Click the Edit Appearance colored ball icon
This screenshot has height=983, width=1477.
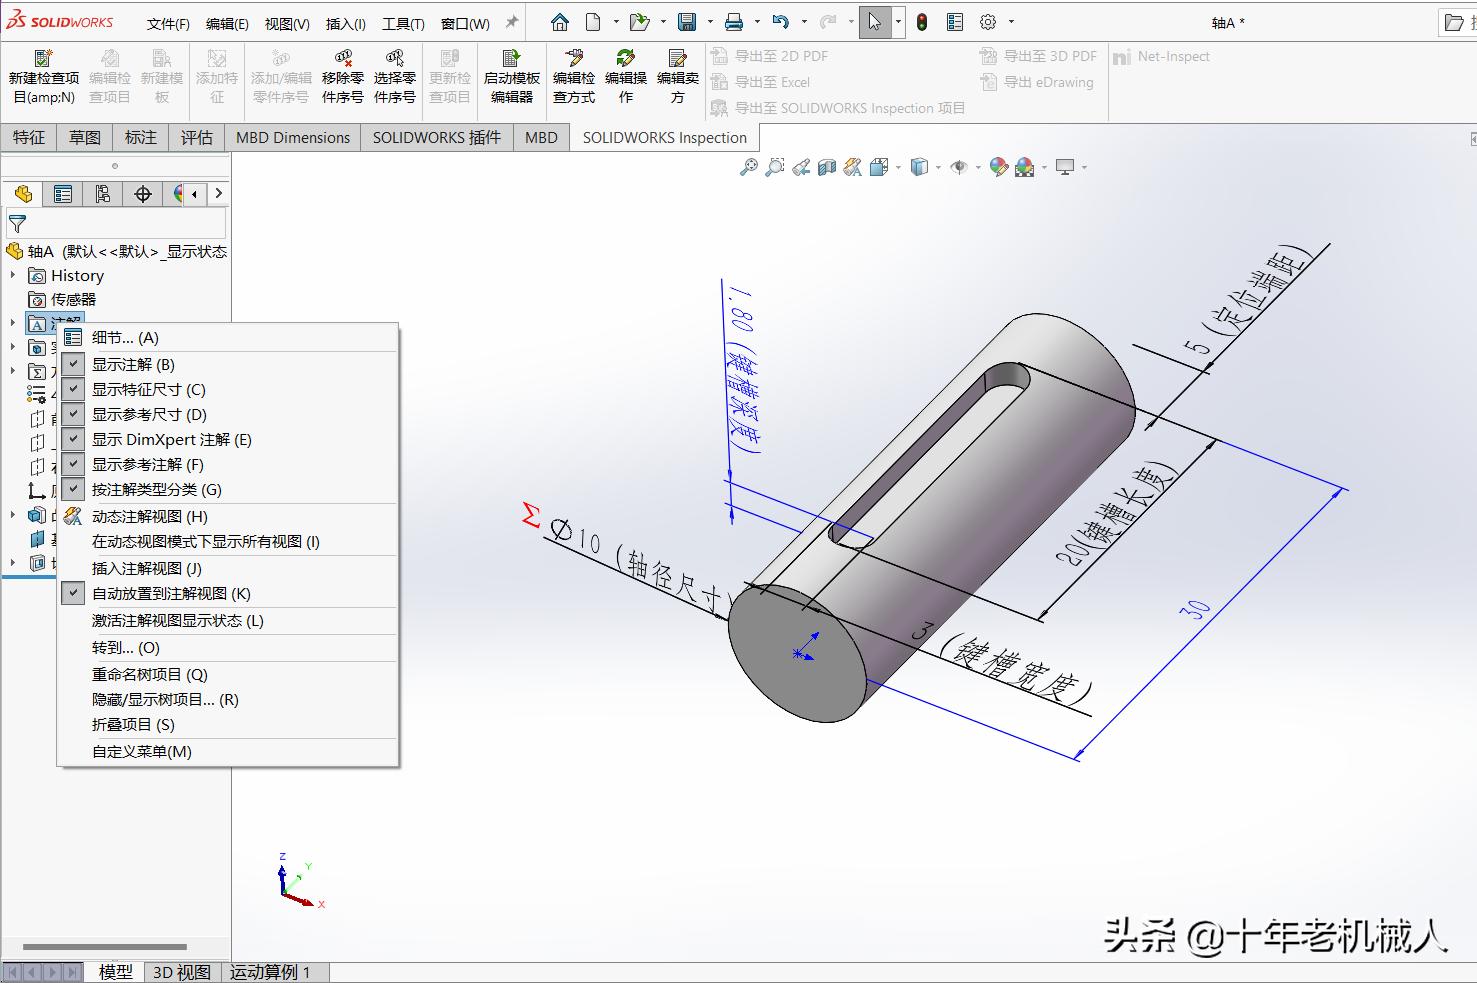tap(999, 167)
